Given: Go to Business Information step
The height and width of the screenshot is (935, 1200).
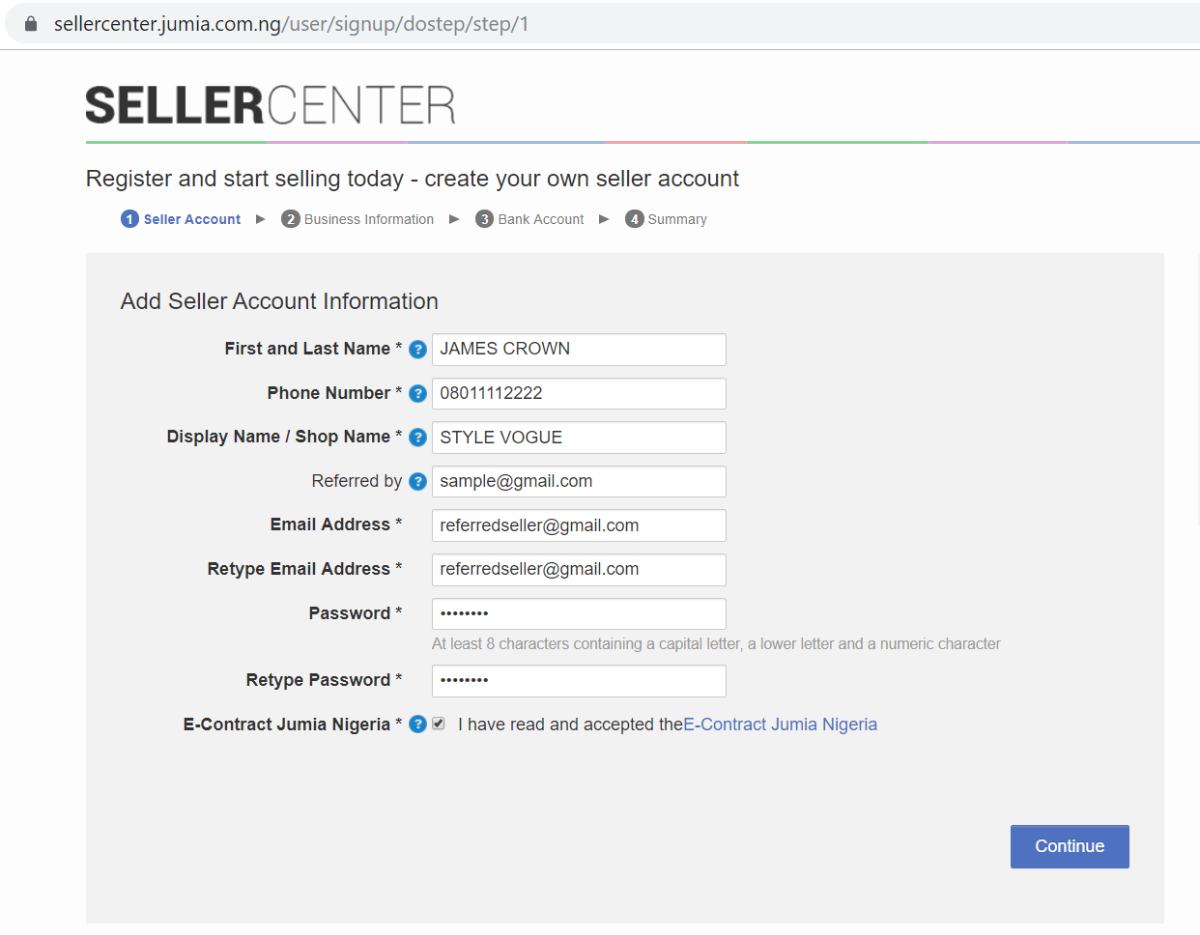Looking at the screenshot, I should 358,219.
